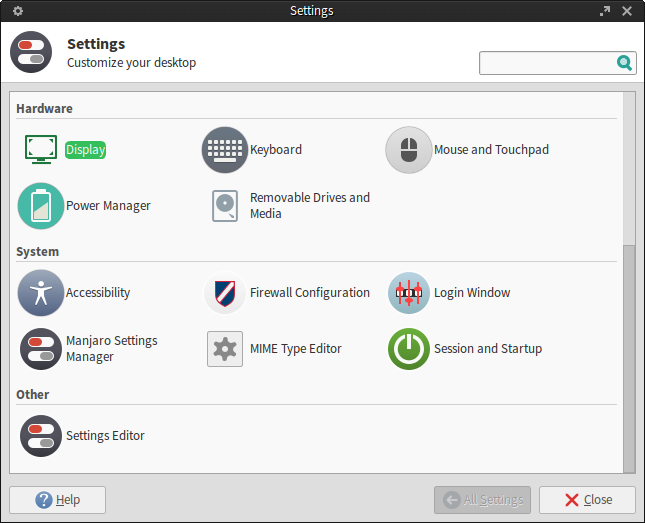This screenshot has height=523, width=645.
Task: Click the Help button
Action: click(x=58, y=500)
